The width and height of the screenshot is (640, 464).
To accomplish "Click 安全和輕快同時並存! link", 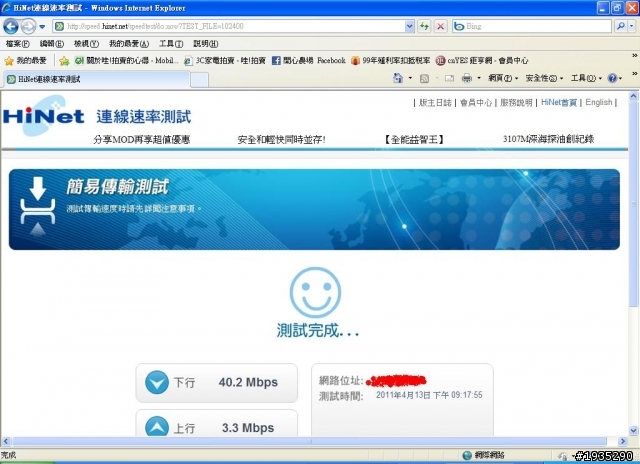I will 281,140.
